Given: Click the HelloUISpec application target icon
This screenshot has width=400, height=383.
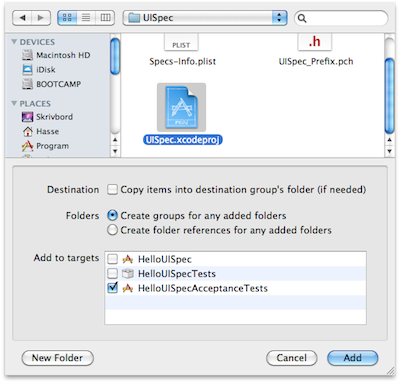Looking at the screenshot, I should (127, 259).
